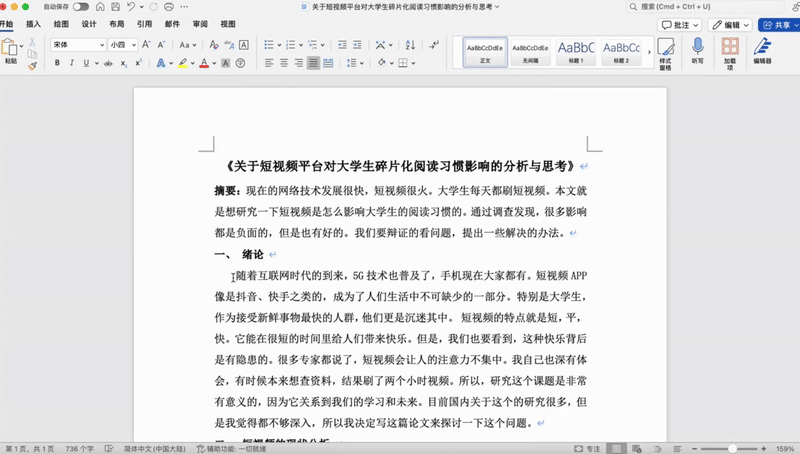The width and height of the screenshot is (800, 454).
Task: Apply the Heading 1 style
Action: point(576,52)
